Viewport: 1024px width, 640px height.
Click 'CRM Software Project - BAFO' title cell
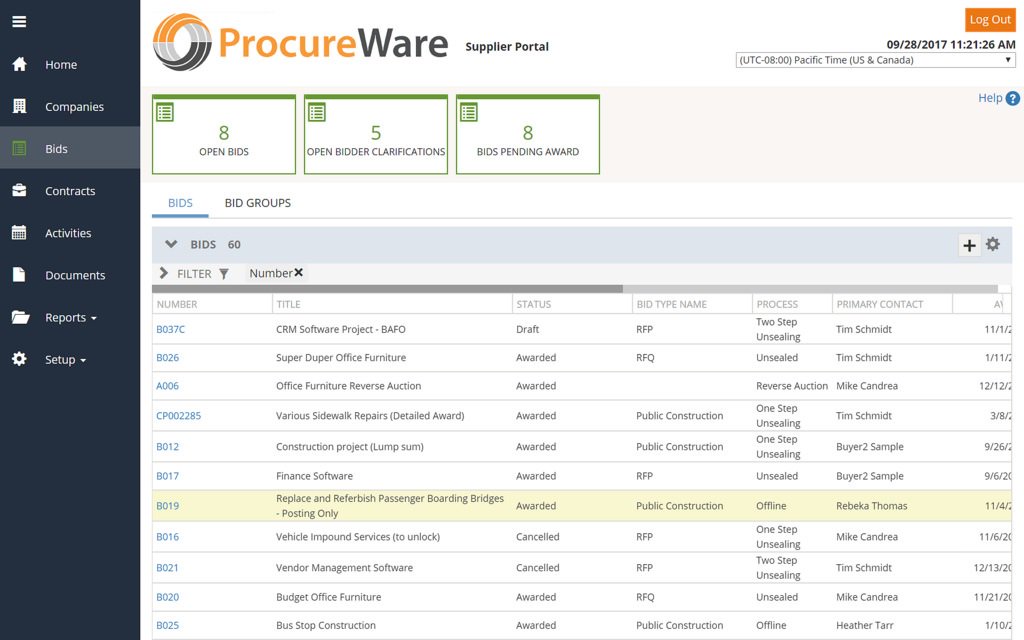point(341,329)
